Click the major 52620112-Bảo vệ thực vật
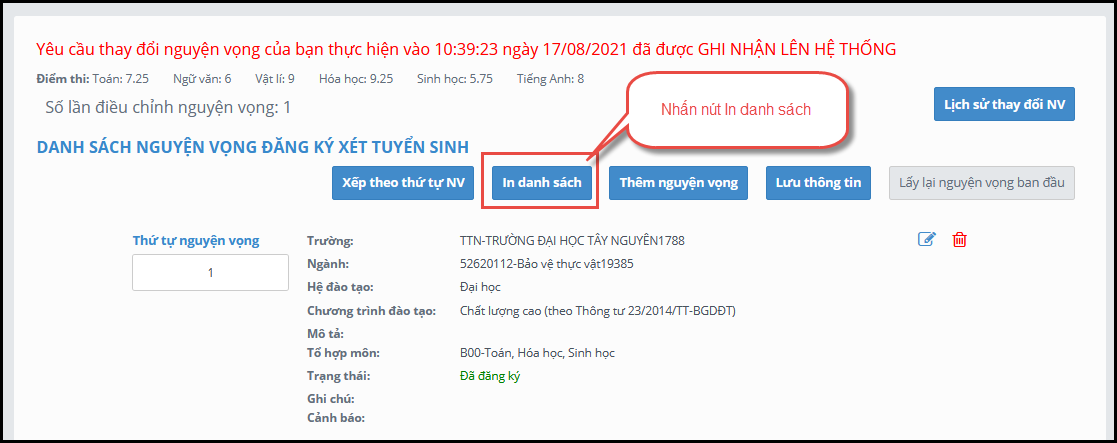 click(x=547, y=264)
